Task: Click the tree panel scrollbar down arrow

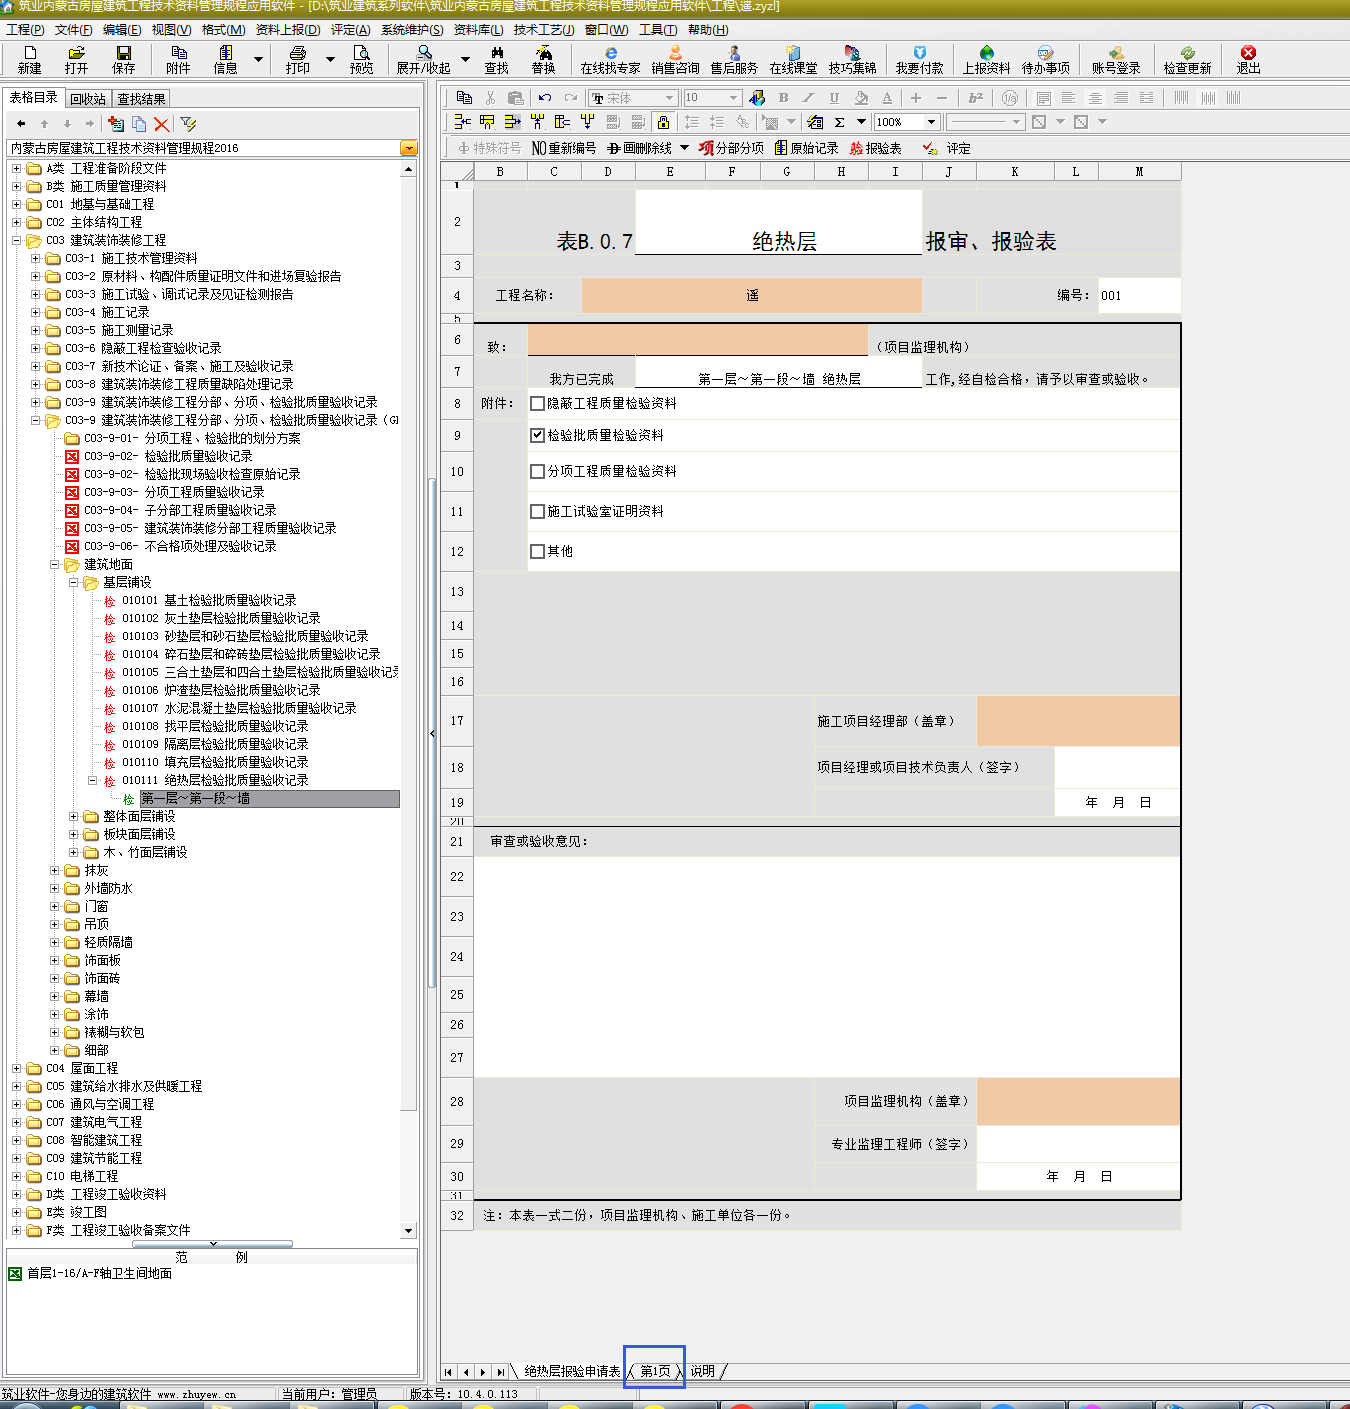Action: (408, 1231)
